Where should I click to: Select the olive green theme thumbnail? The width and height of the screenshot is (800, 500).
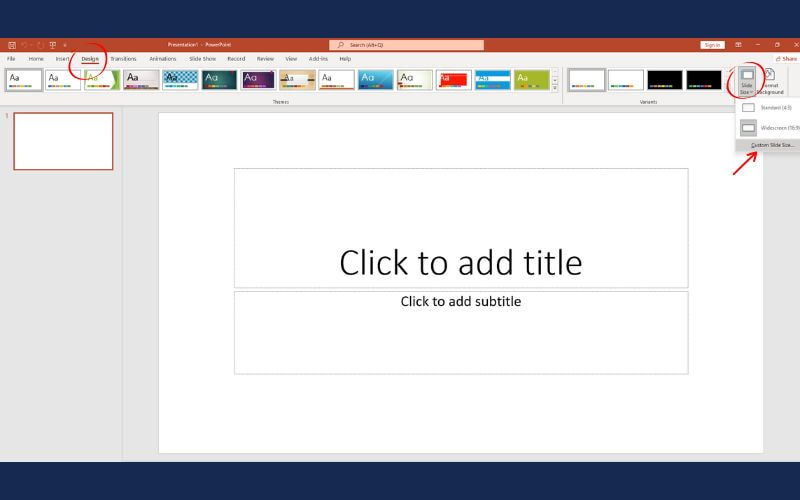(531, 80)
